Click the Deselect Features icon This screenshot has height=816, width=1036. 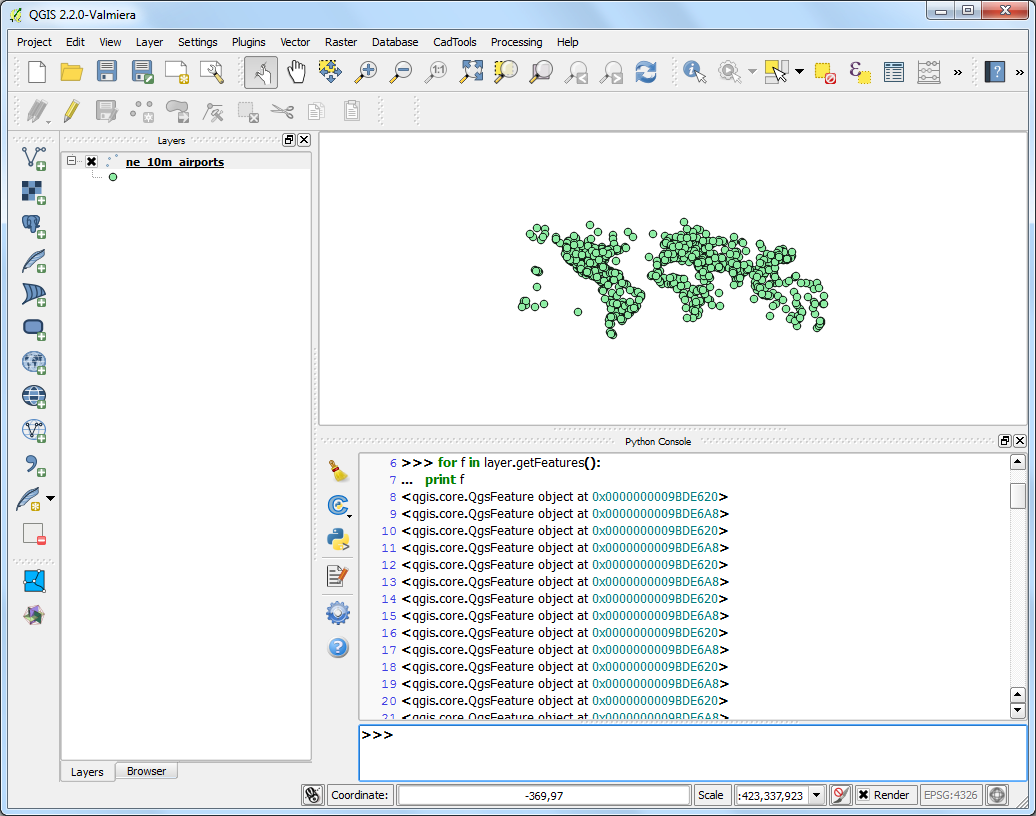coord(825,72)
